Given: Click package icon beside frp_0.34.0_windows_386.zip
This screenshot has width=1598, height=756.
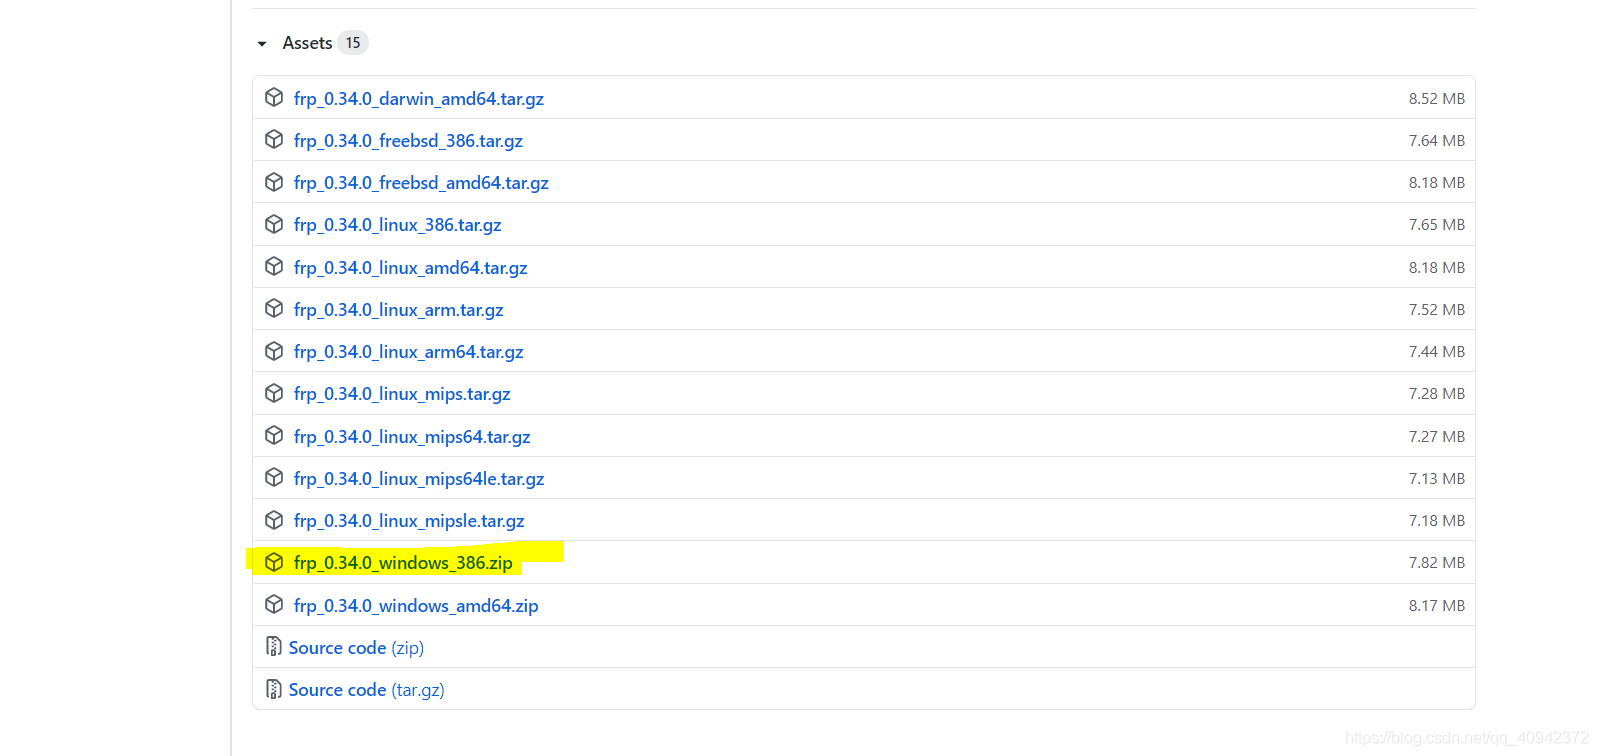Looking at the screenshot, I should coord(274,562).
